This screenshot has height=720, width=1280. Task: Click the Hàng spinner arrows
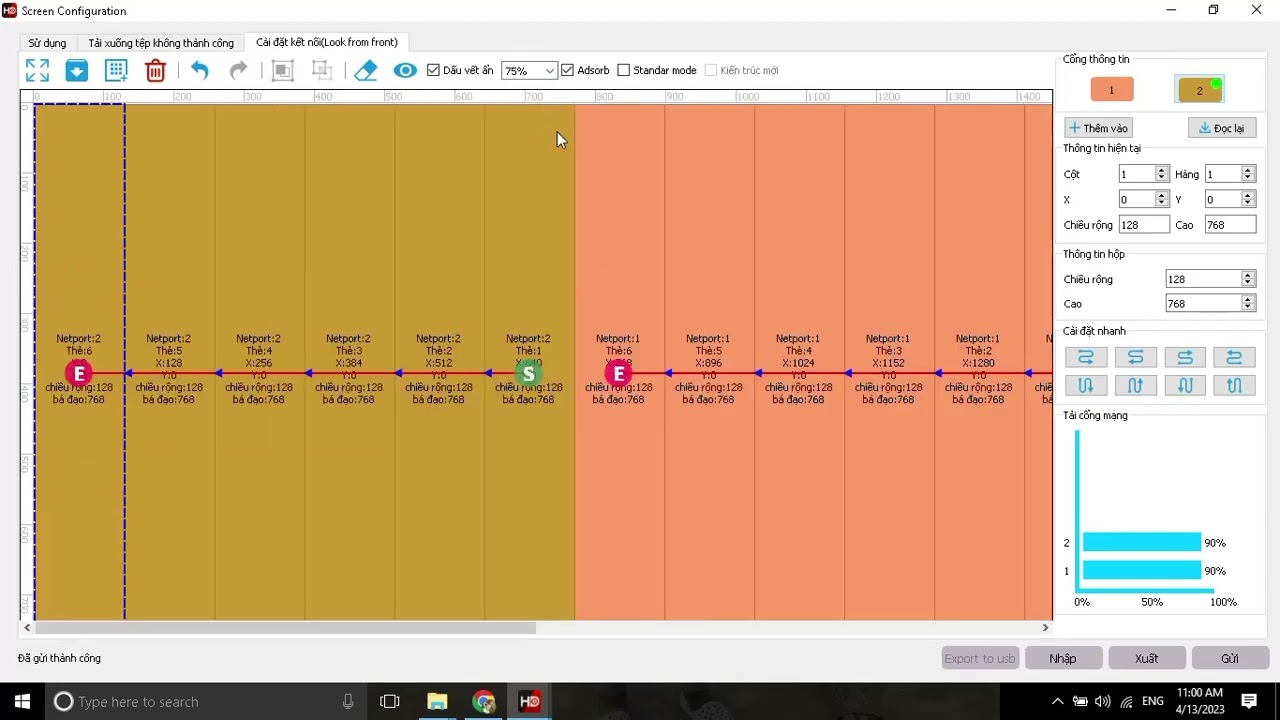click(x=1247, y=174)
